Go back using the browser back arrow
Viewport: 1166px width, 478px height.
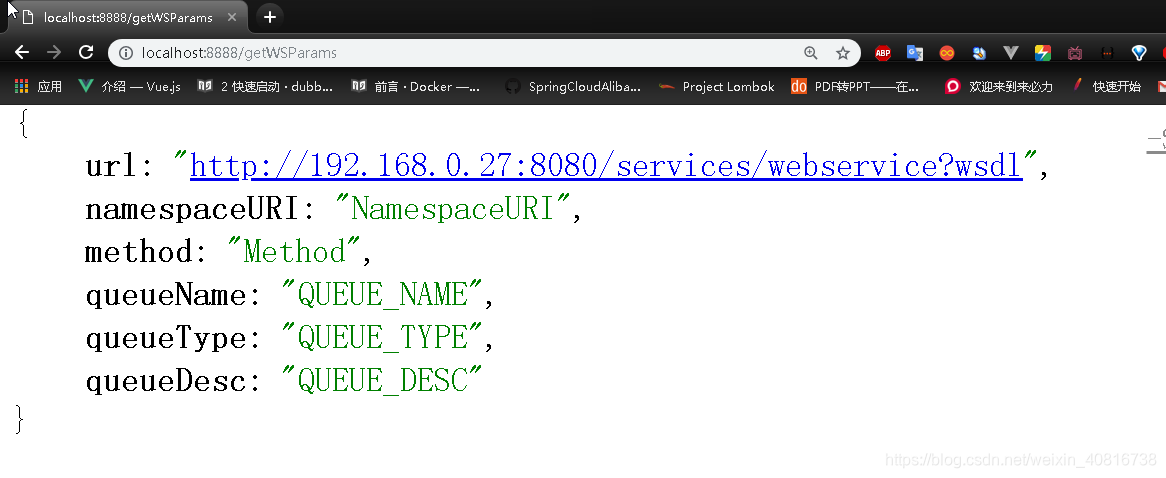22,52
